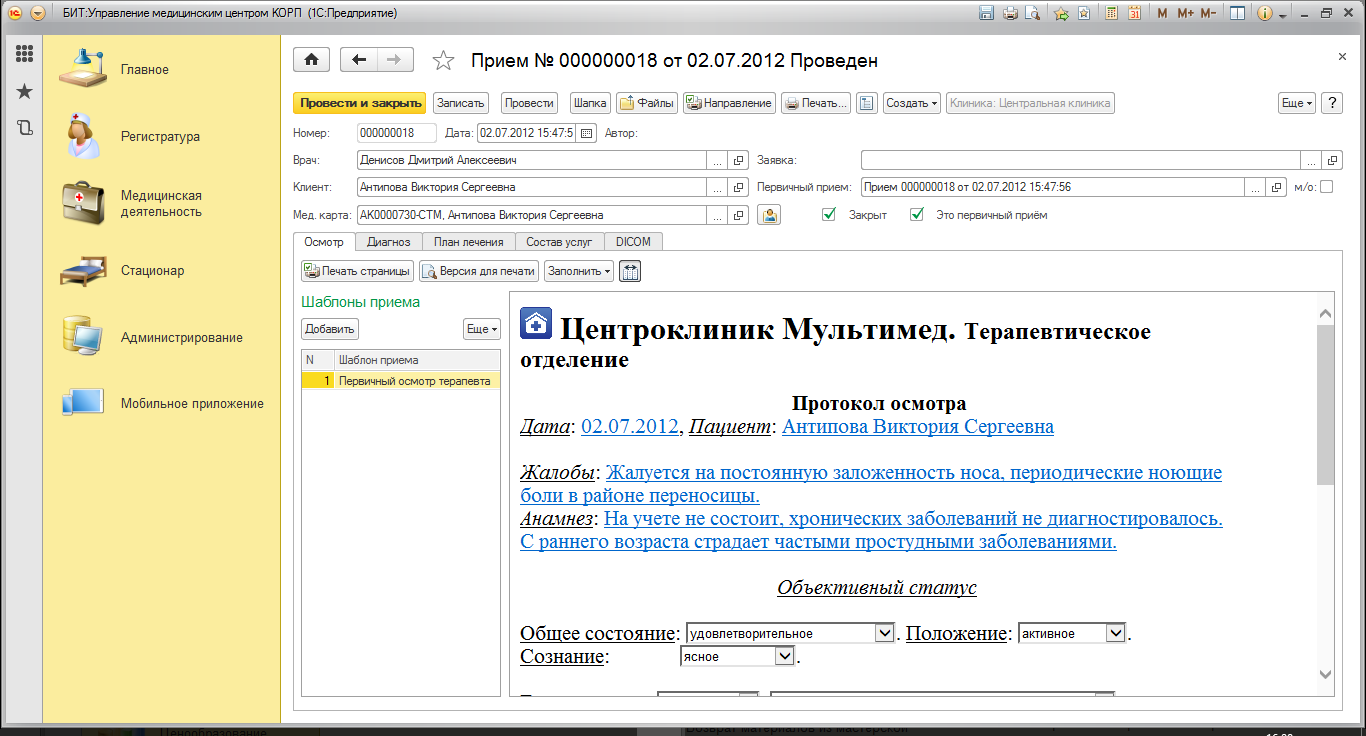Open the yellow info icon in title bar
Image resolution: width=1366 pixels, height=736 pixels.
tap(1264, 14)
